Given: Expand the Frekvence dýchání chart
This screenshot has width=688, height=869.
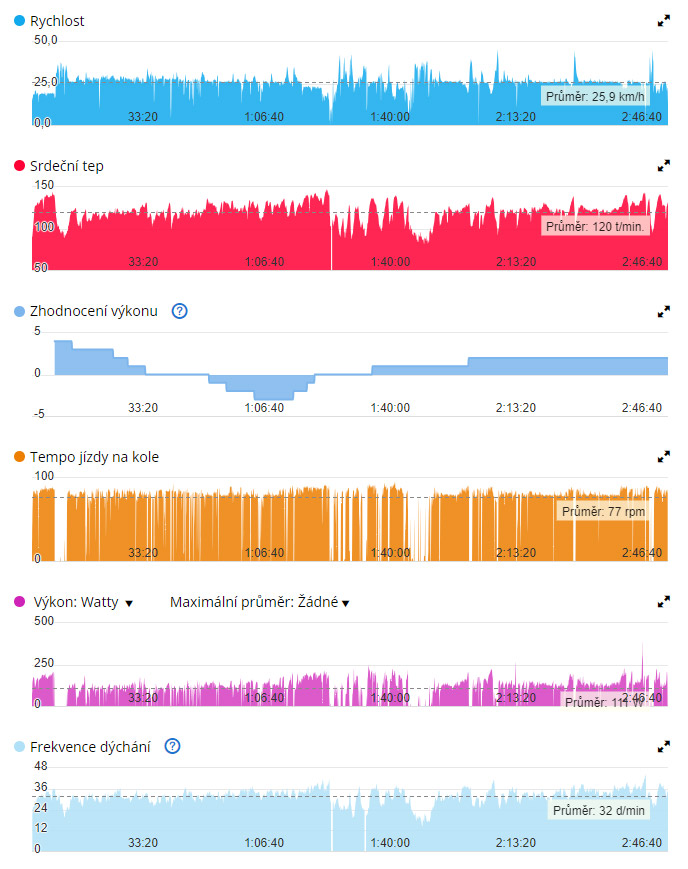Looking at the screenshot, I should [663, 746].
